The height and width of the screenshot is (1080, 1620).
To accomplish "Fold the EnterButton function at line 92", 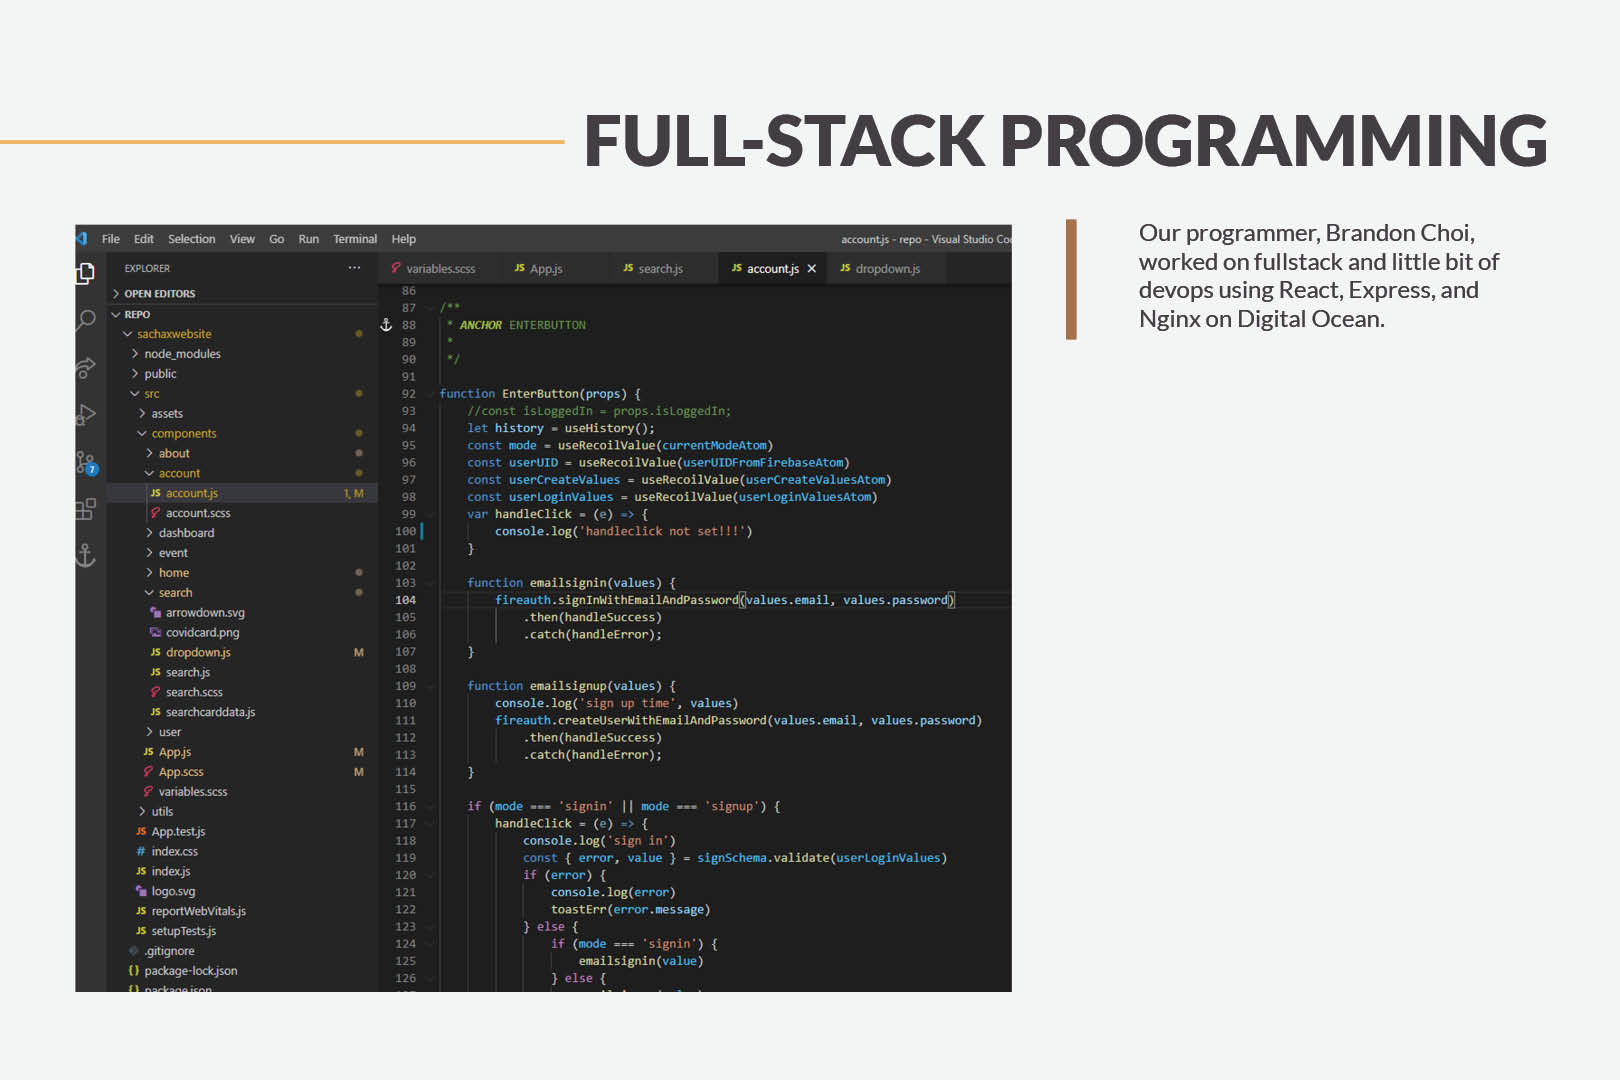I will (x=430, y=394).
